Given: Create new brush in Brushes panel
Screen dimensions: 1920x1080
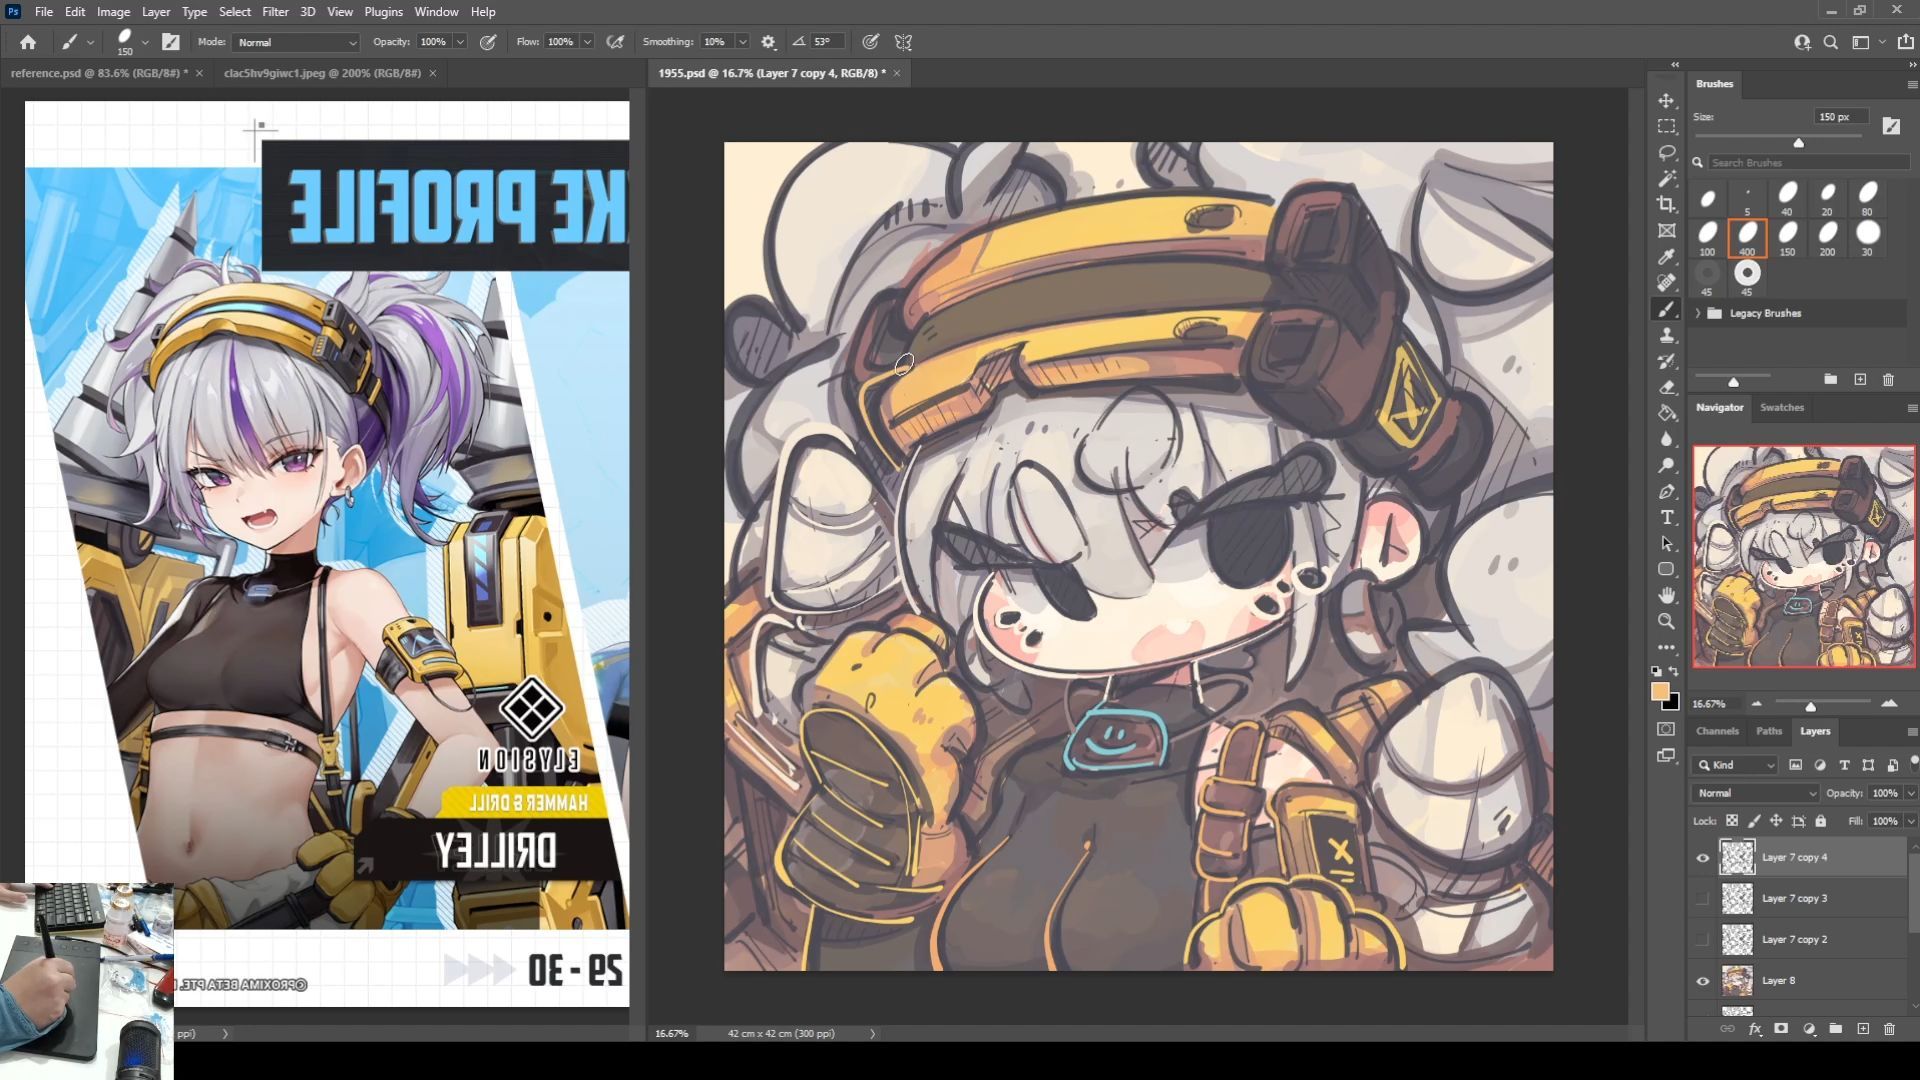Looking at the screenshot, I should tap(1860, 380).
